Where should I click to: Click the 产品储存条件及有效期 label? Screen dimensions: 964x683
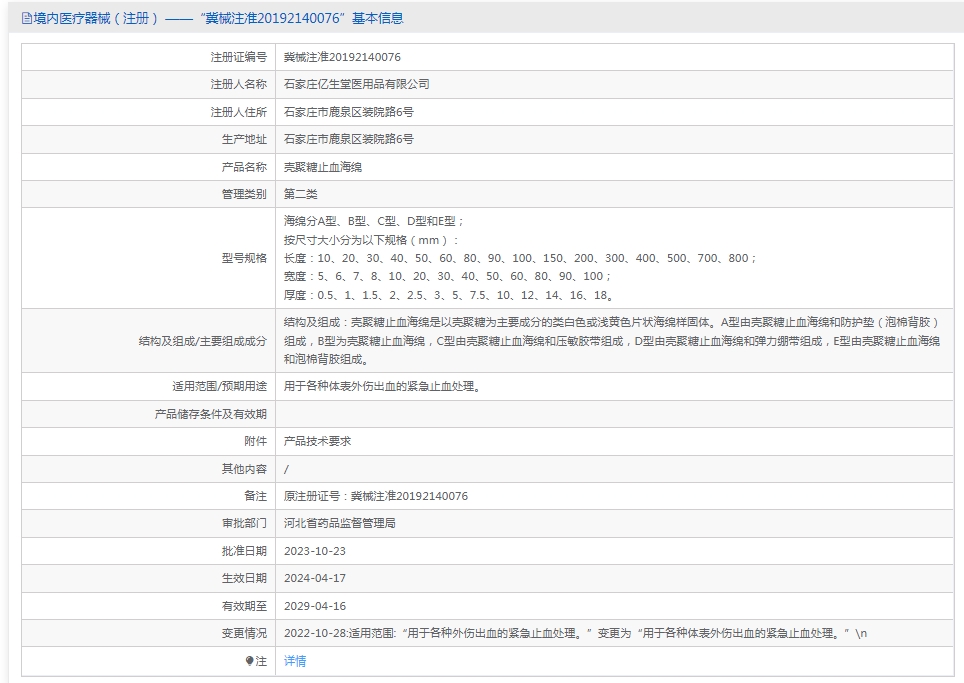pos(210,414)
